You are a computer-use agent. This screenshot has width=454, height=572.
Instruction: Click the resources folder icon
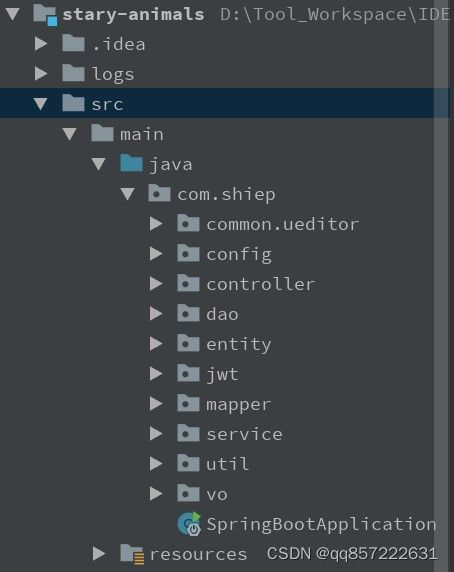(132, 554)
